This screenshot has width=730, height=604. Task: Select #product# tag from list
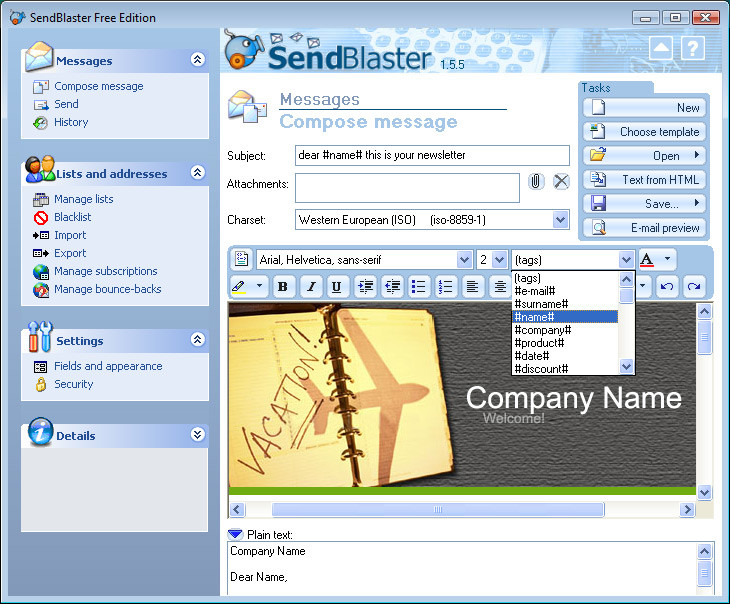[x=565, y=343]
